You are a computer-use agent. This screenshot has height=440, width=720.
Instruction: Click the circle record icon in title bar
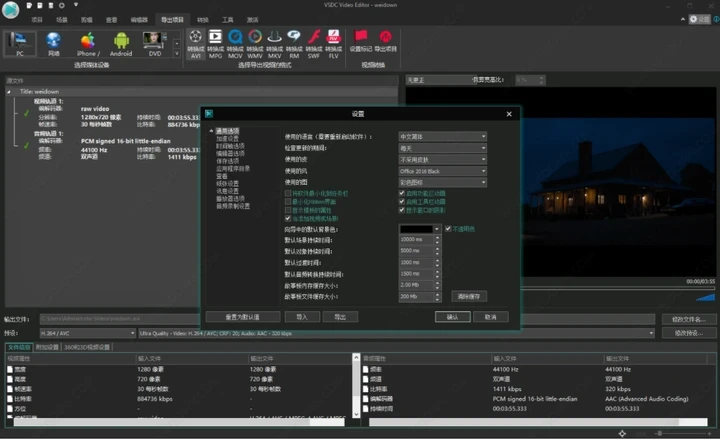(x=62, y=6)
